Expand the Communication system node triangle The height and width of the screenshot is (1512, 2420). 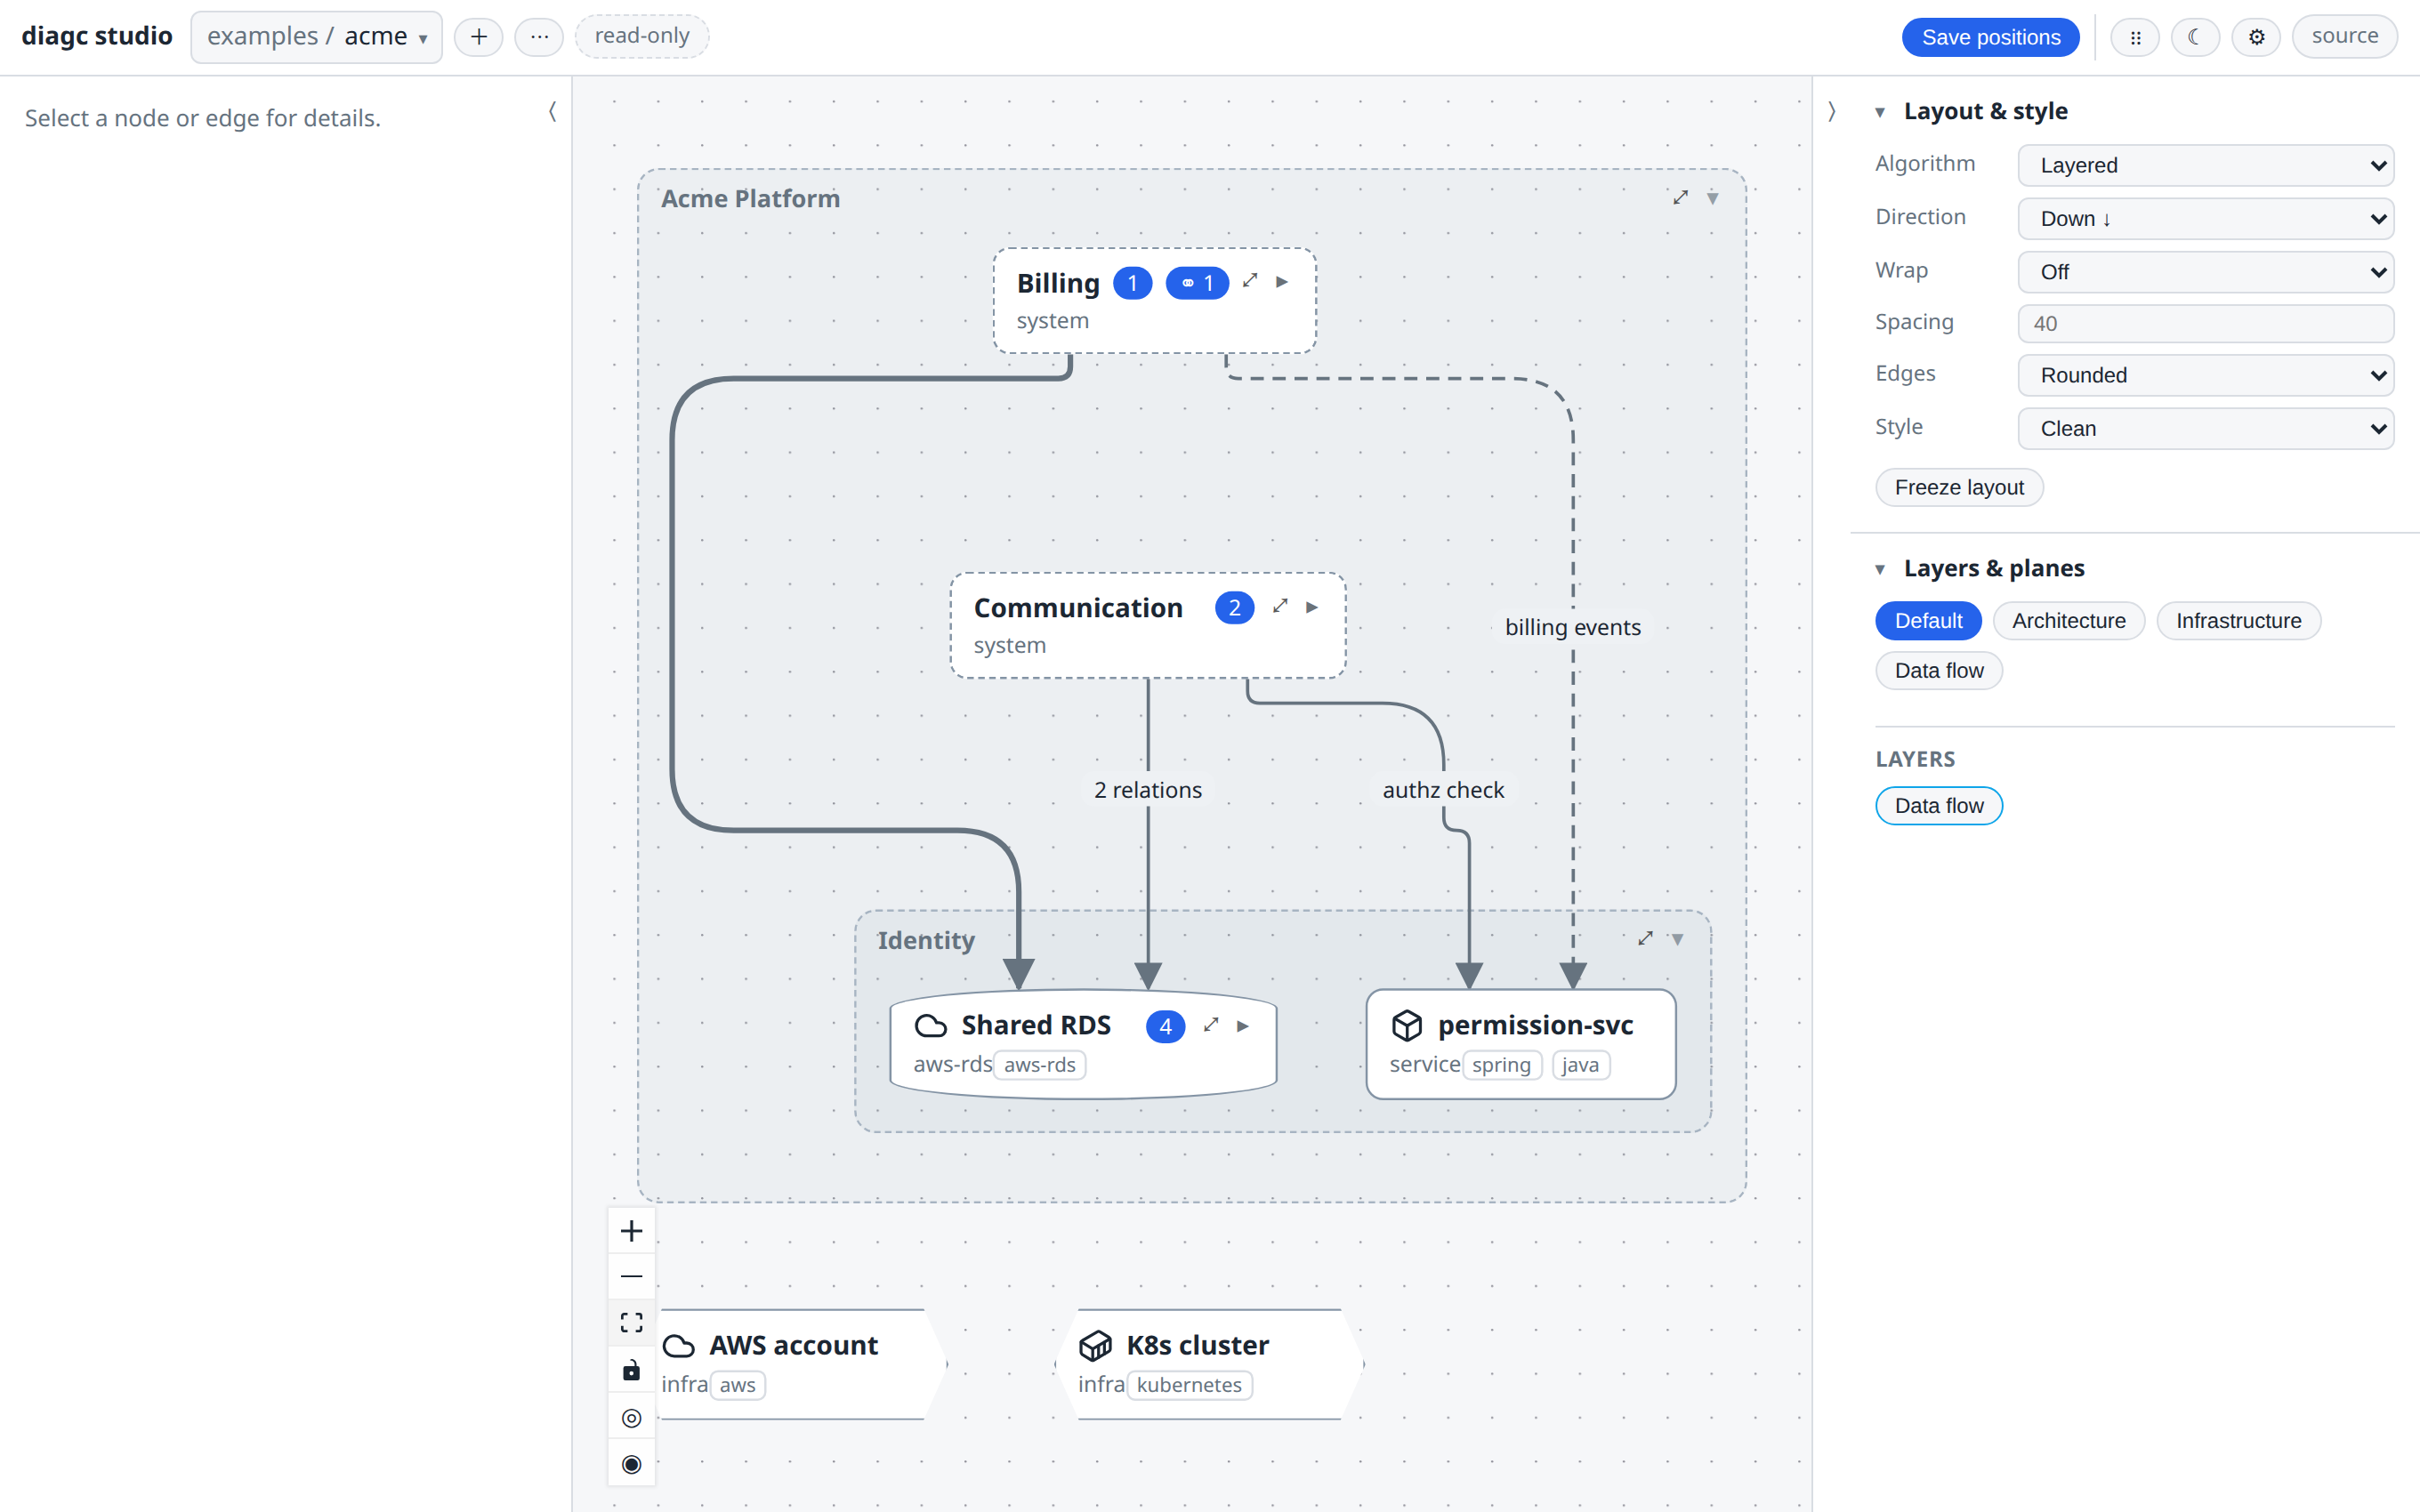[x=1312, y=607]
